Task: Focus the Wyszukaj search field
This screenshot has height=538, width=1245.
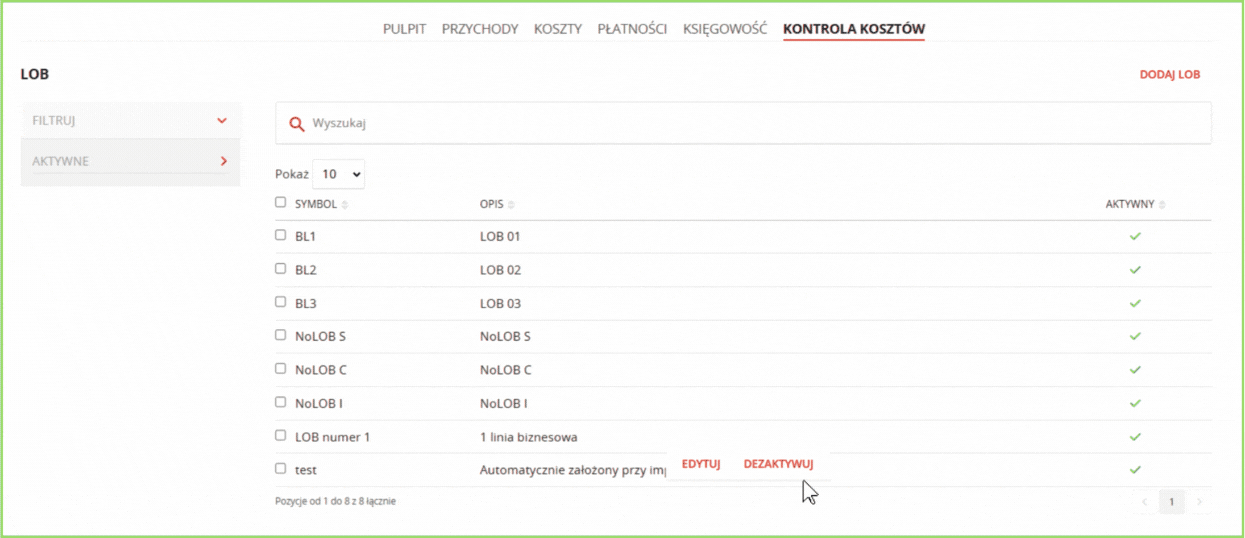Action: click(744, 124)
